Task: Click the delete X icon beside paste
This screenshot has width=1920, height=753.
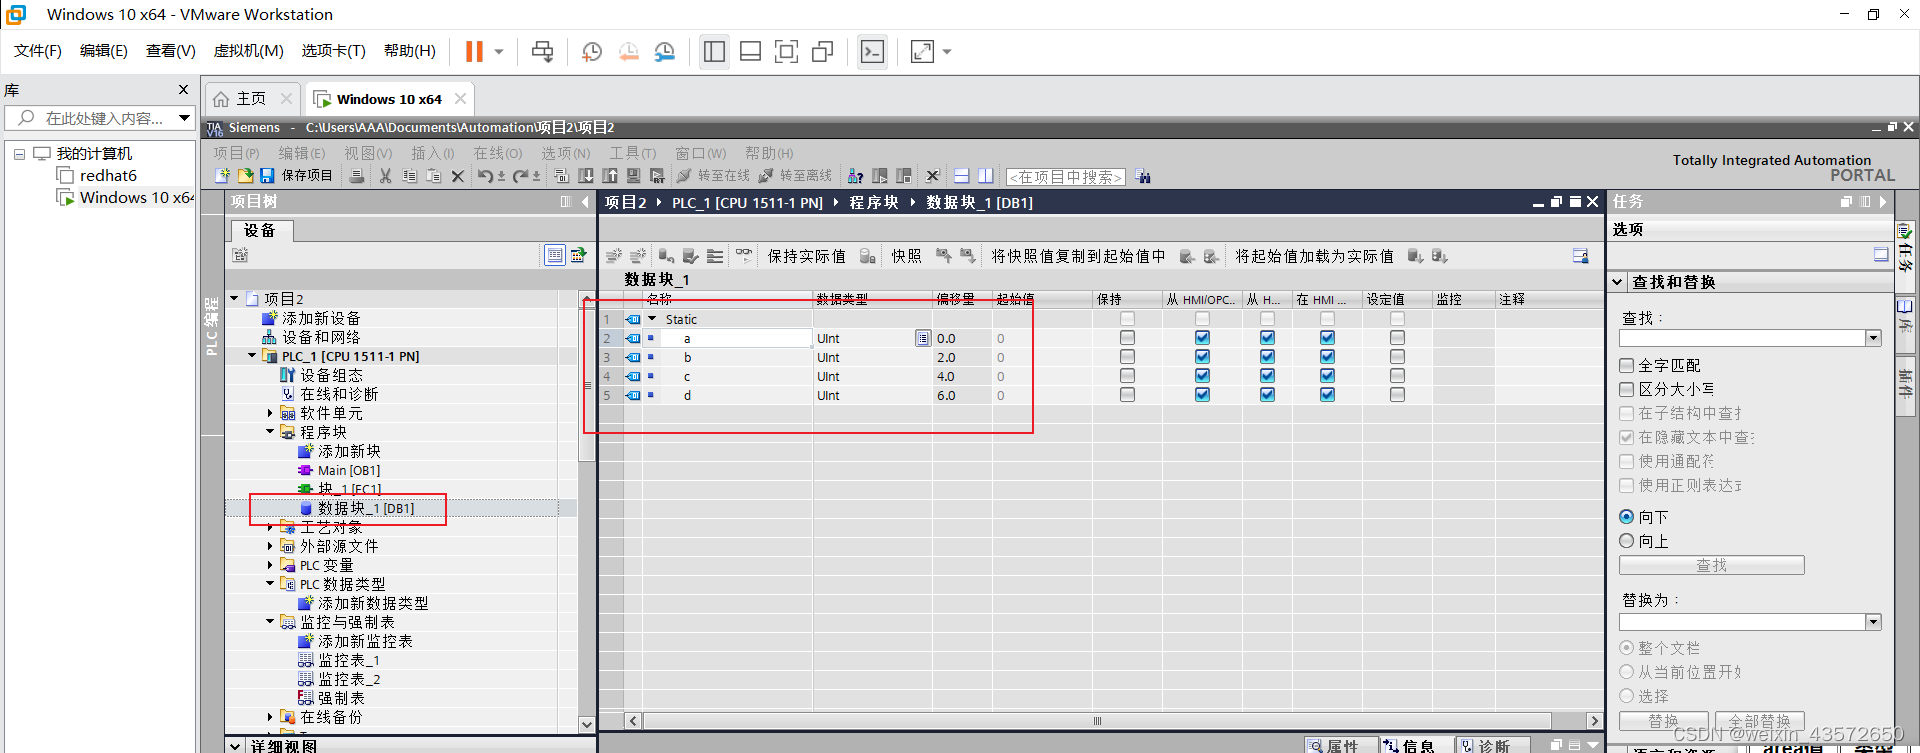Action: point(458,176)
